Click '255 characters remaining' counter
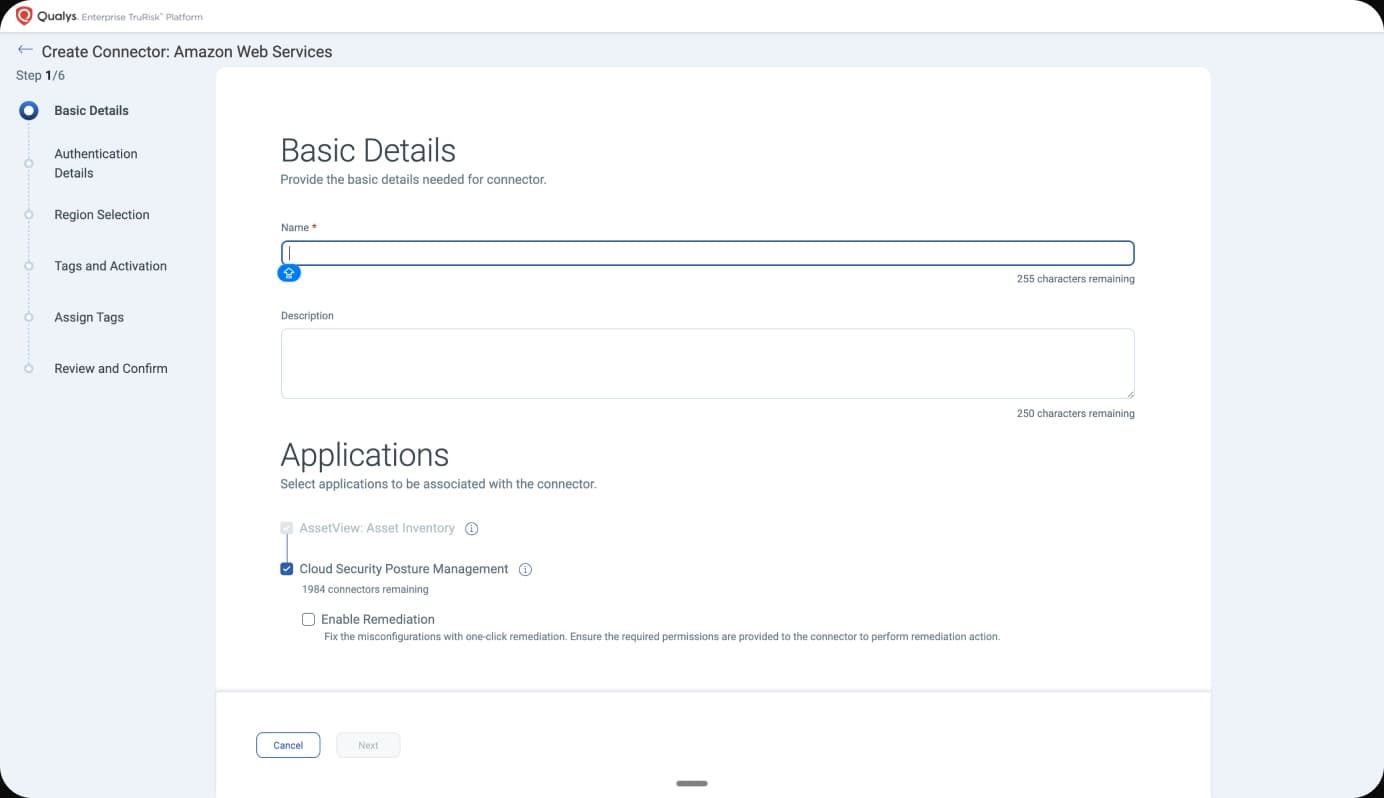Viewport: 1384px width, 798px height. (1076, 279)
